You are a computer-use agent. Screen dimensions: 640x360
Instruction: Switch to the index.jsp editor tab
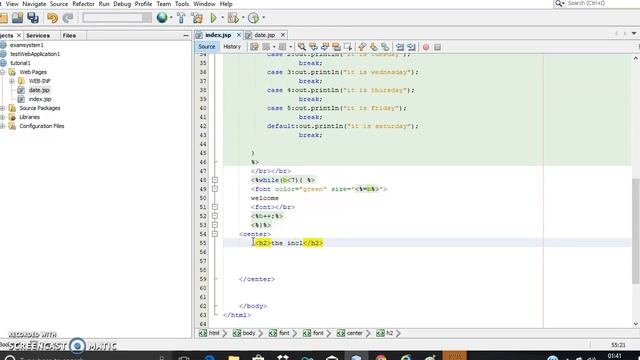218,35
